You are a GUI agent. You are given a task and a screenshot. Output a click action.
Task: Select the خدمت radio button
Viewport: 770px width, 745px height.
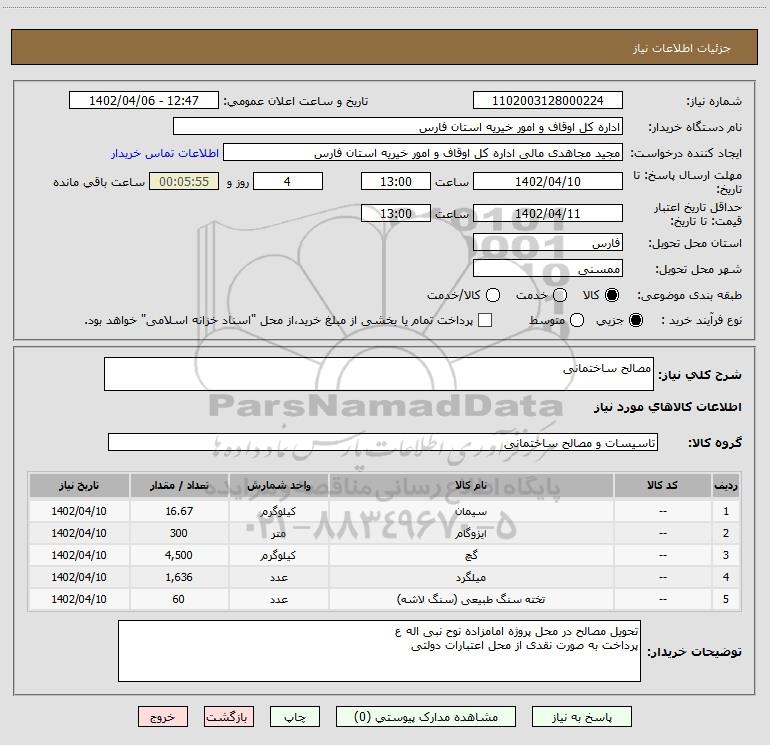(560, 295)
